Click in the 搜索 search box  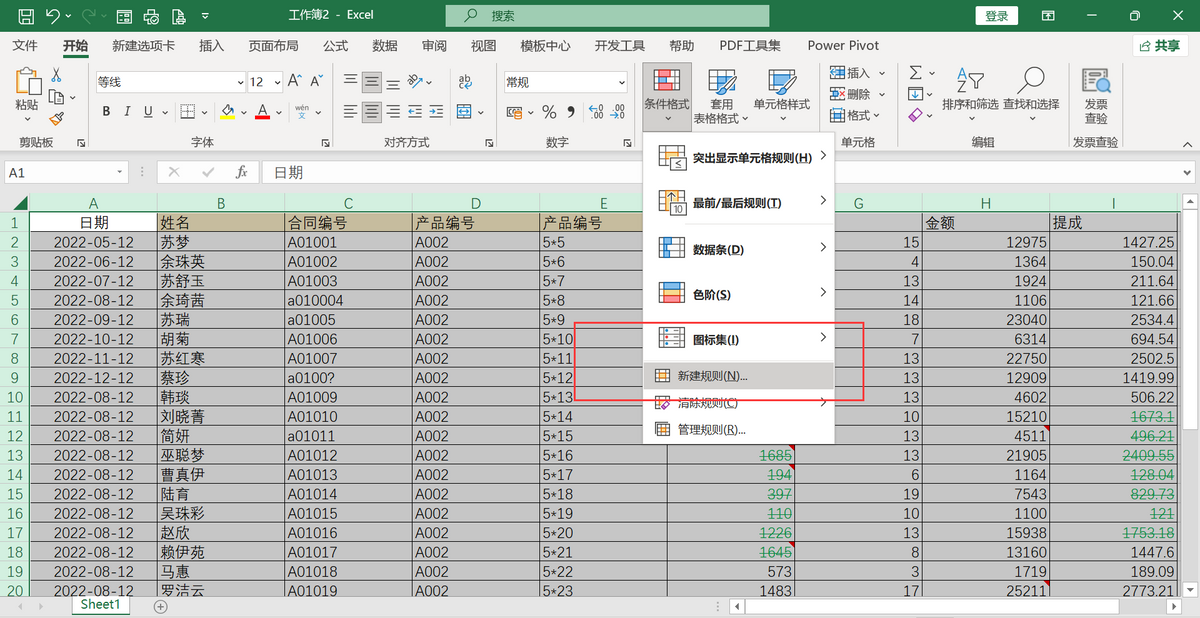click(607, 16)
